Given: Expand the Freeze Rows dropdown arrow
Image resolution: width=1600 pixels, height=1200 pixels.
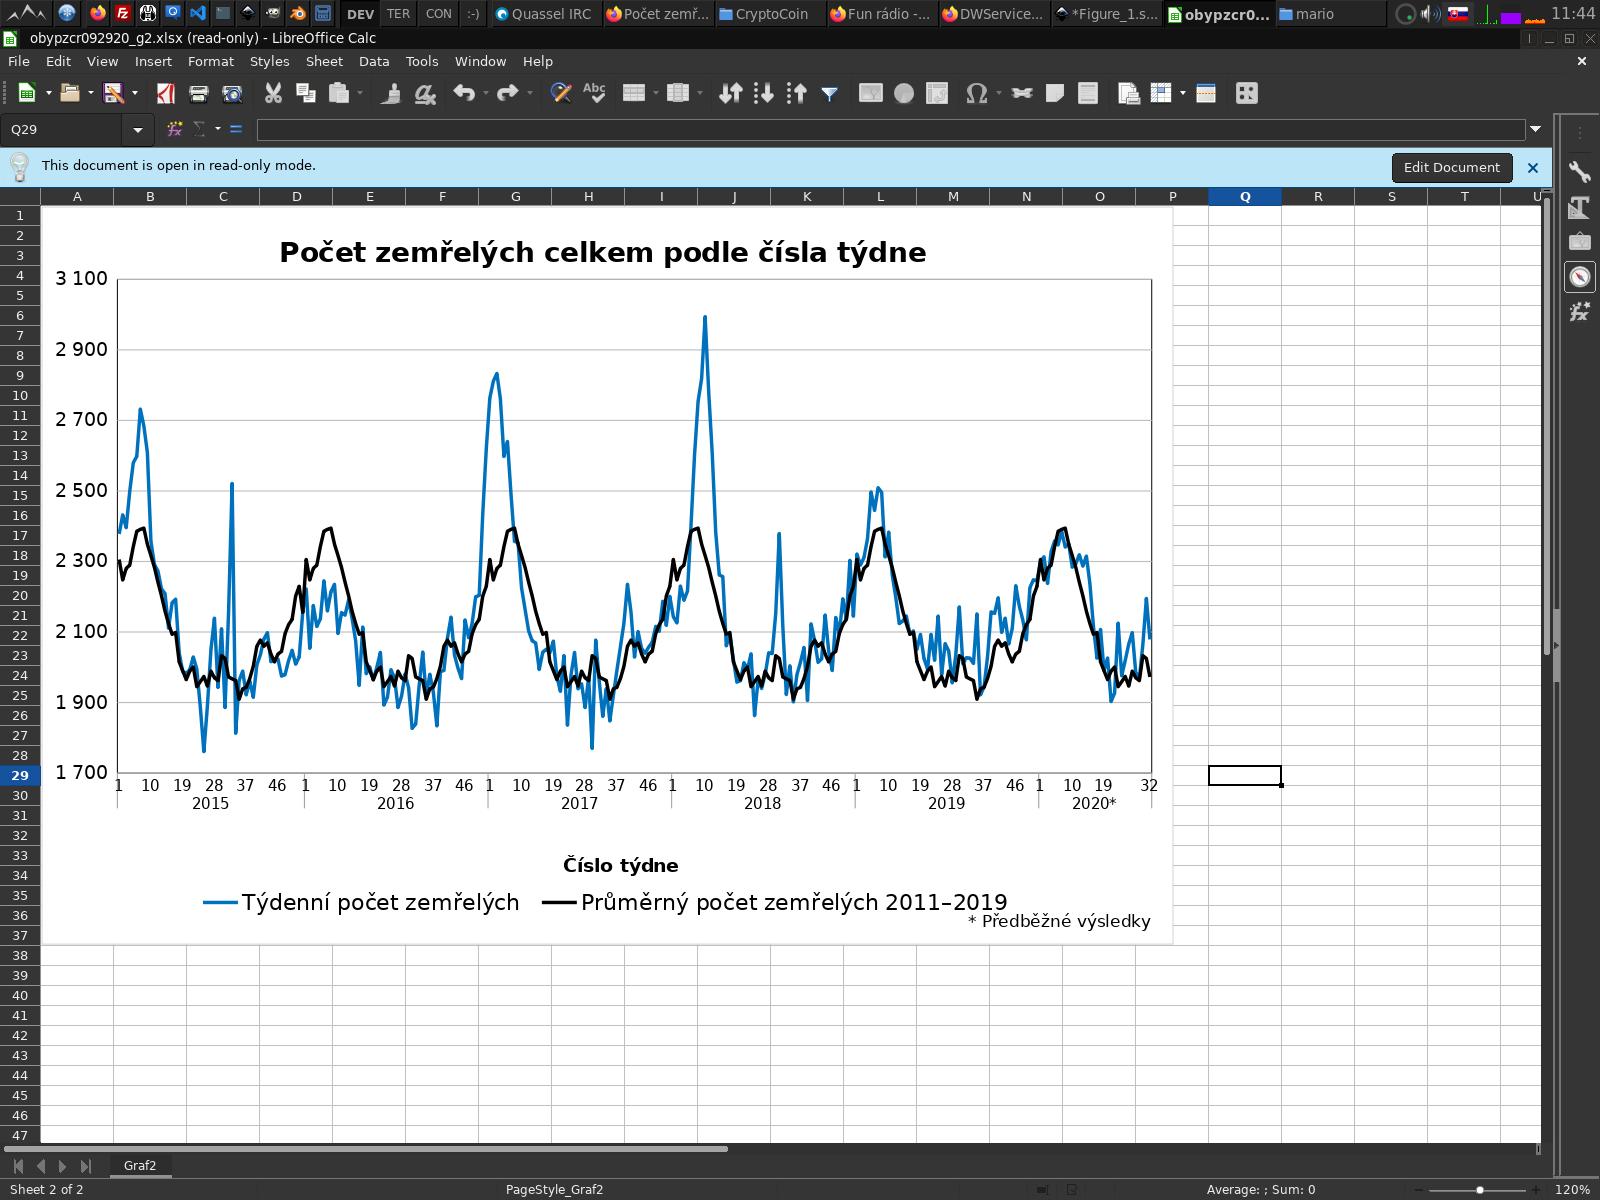Looking at the screenshot, I should [1183, 93].
